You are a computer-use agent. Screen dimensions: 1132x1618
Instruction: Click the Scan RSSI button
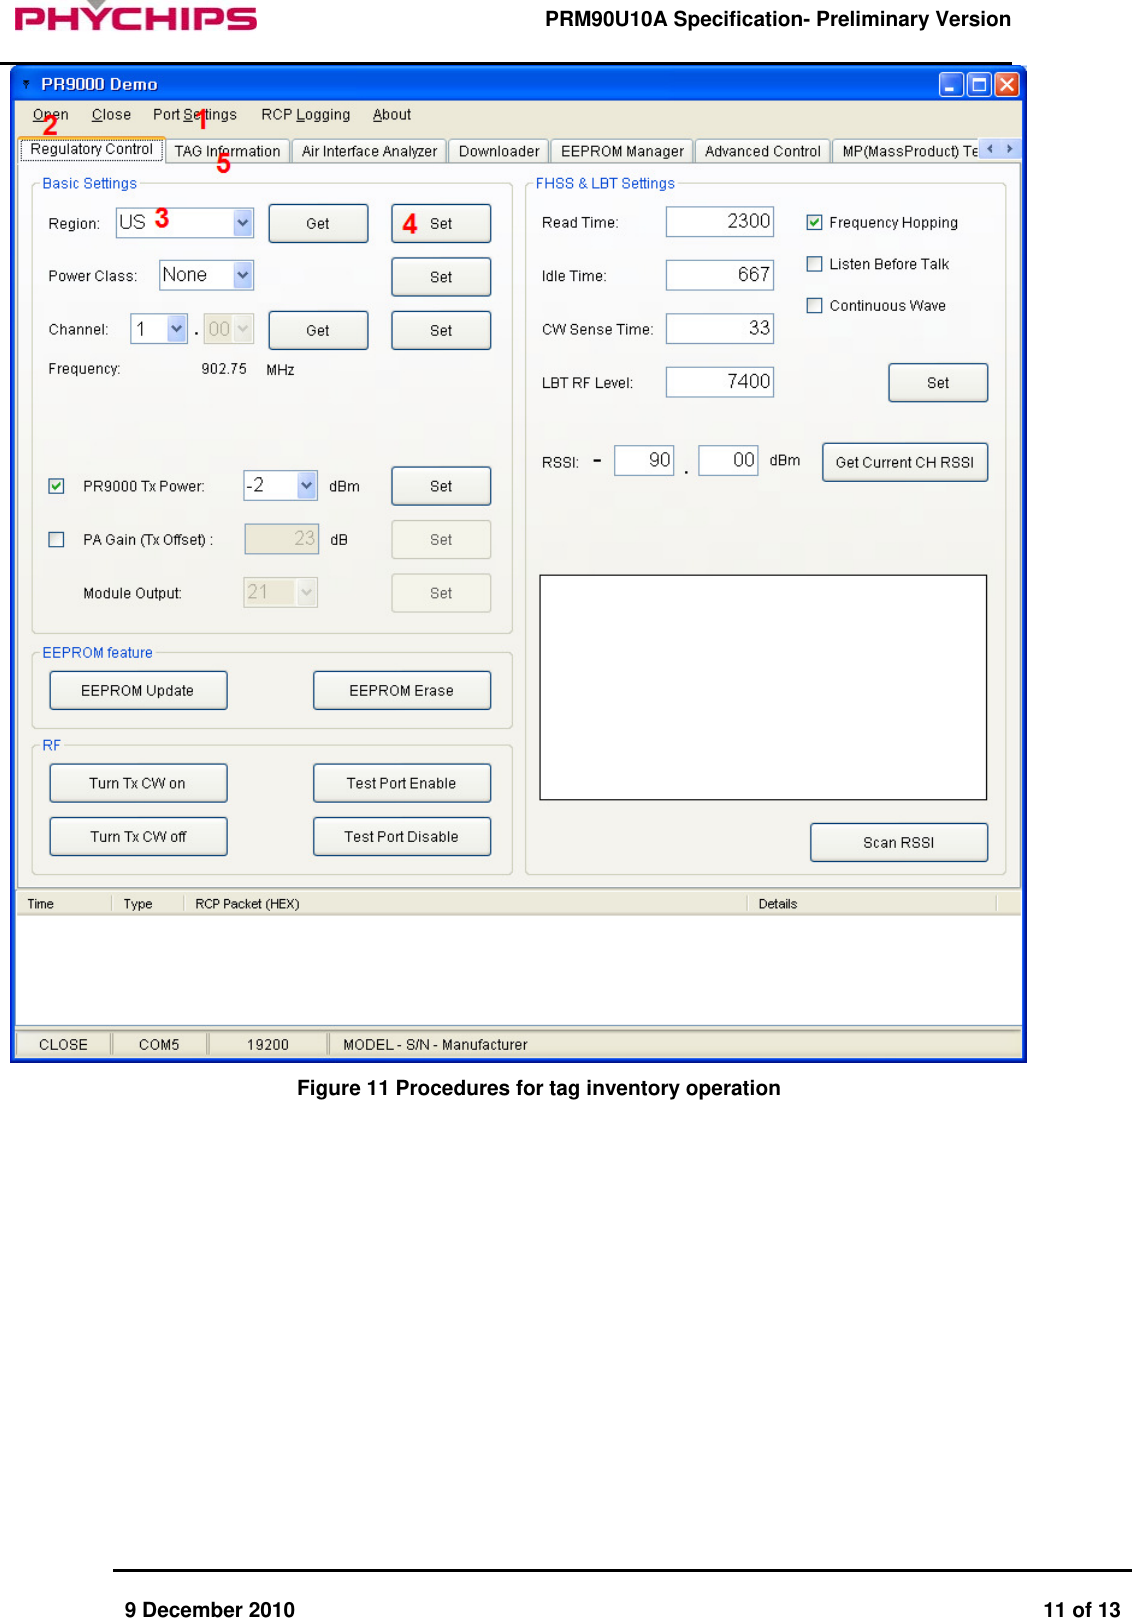[899, 843]
